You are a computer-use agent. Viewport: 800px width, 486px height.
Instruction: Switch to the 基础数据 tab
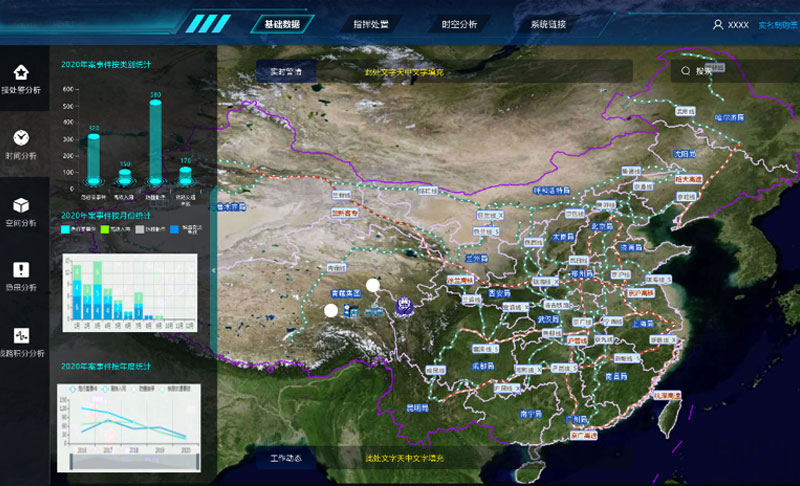point(282,24)
